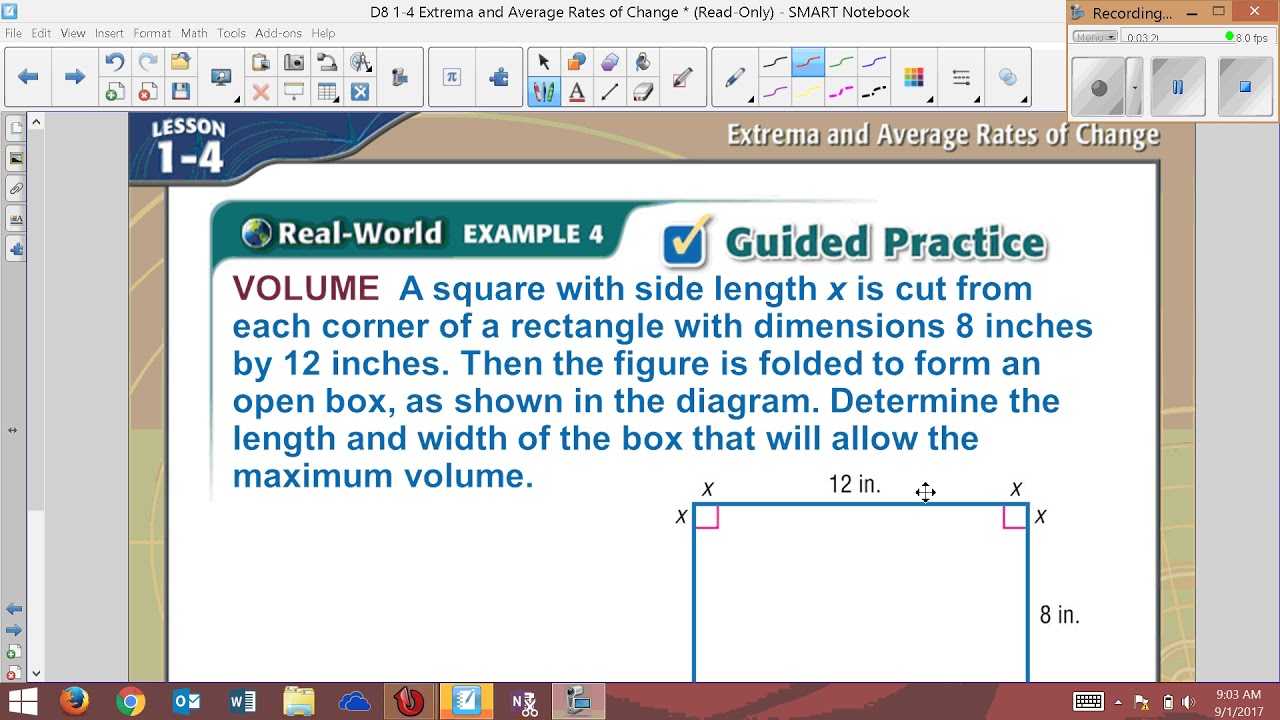This screenshot has width=1280, height=720.
Task: Select the black dashed pen style
Action: [x=874, y=92]
